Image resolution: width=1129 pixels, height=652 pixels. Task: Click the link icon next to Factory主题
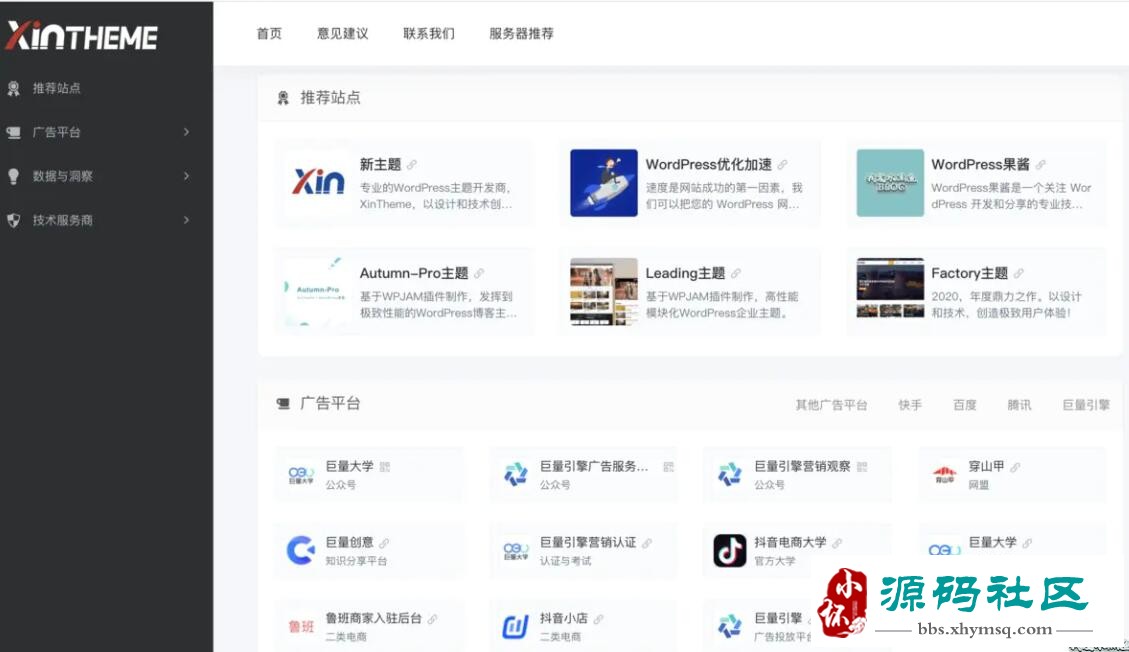click(x=1018, y=273)
